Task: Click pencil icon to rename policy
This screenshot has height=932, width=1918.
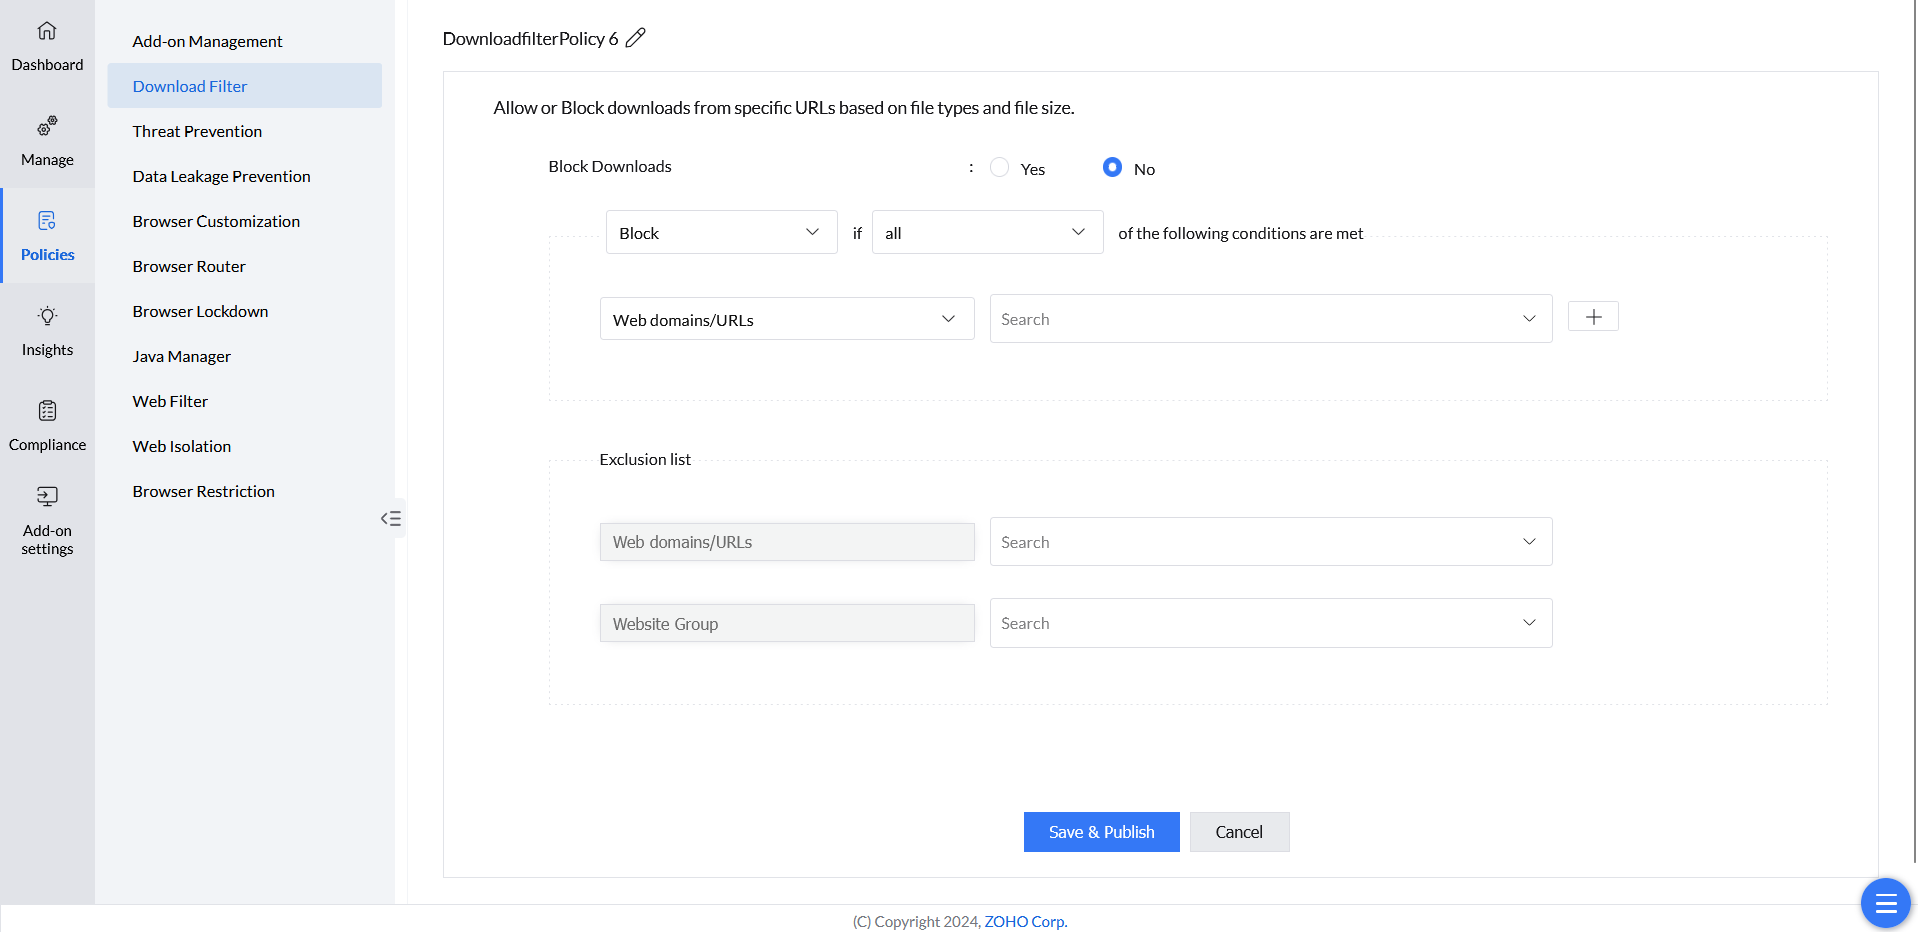Action: [636, 38]
